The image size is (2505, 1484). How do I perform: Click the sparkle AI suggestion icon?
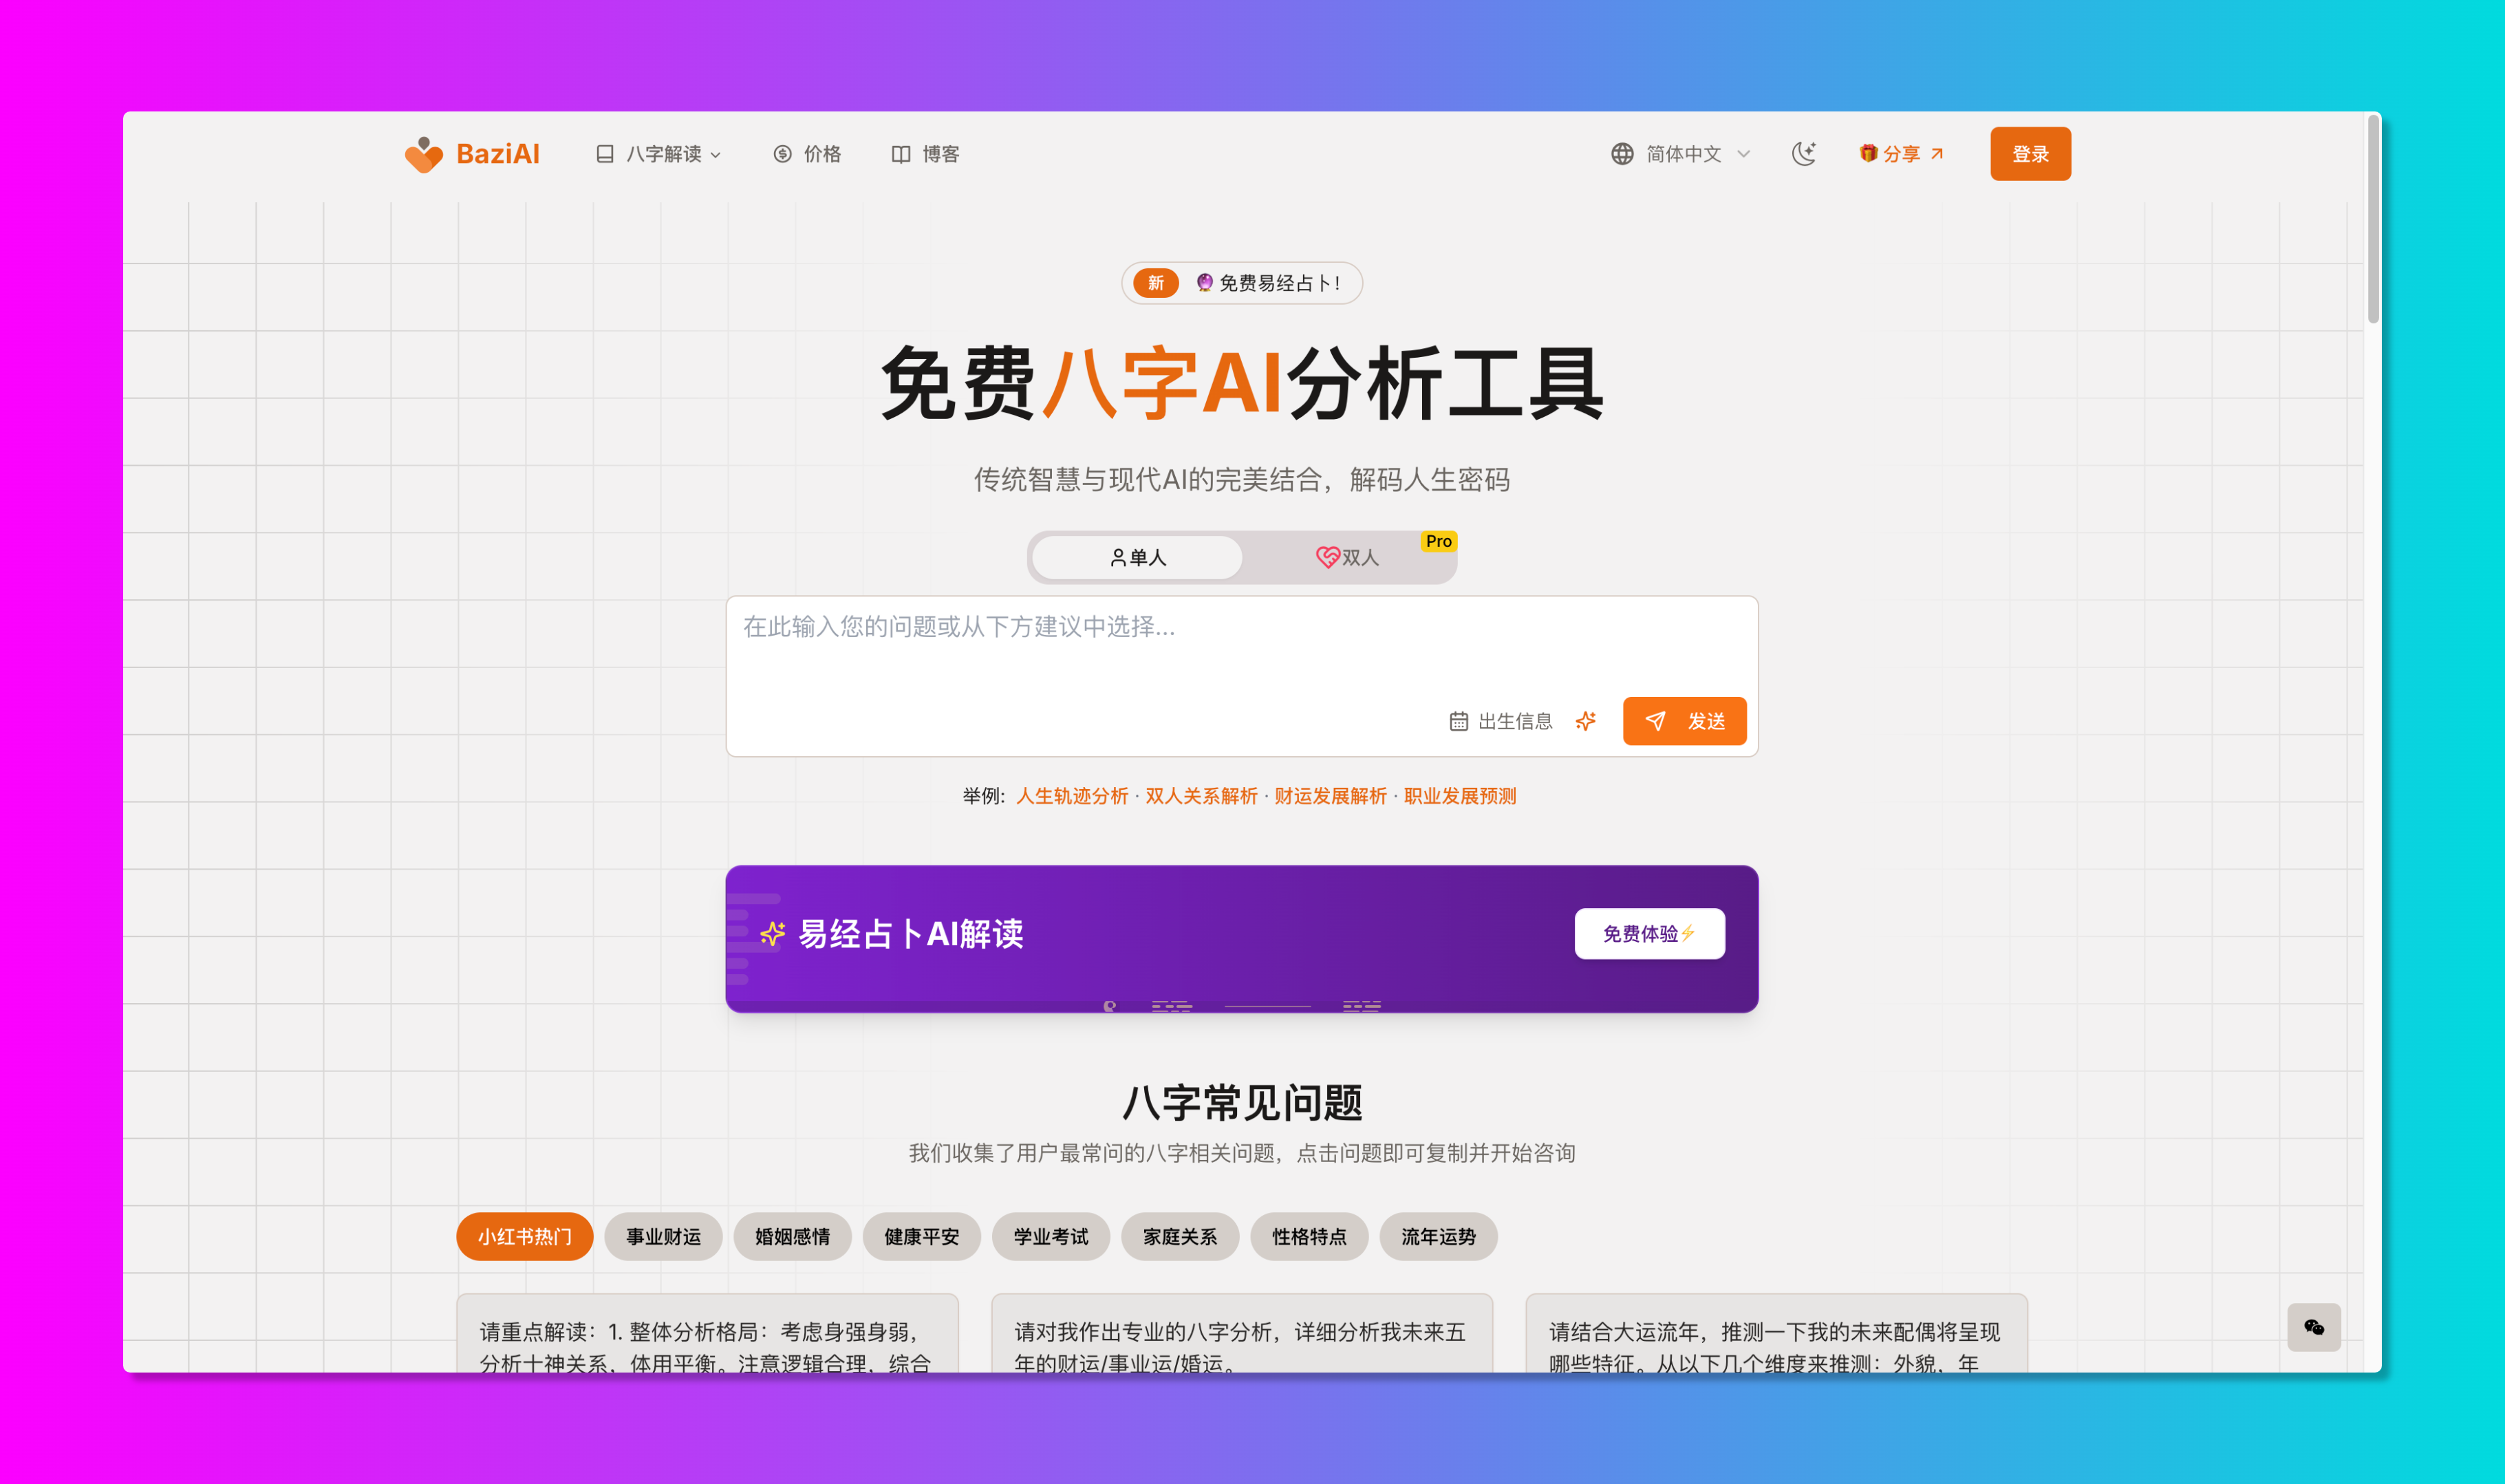click(1586, 721)
